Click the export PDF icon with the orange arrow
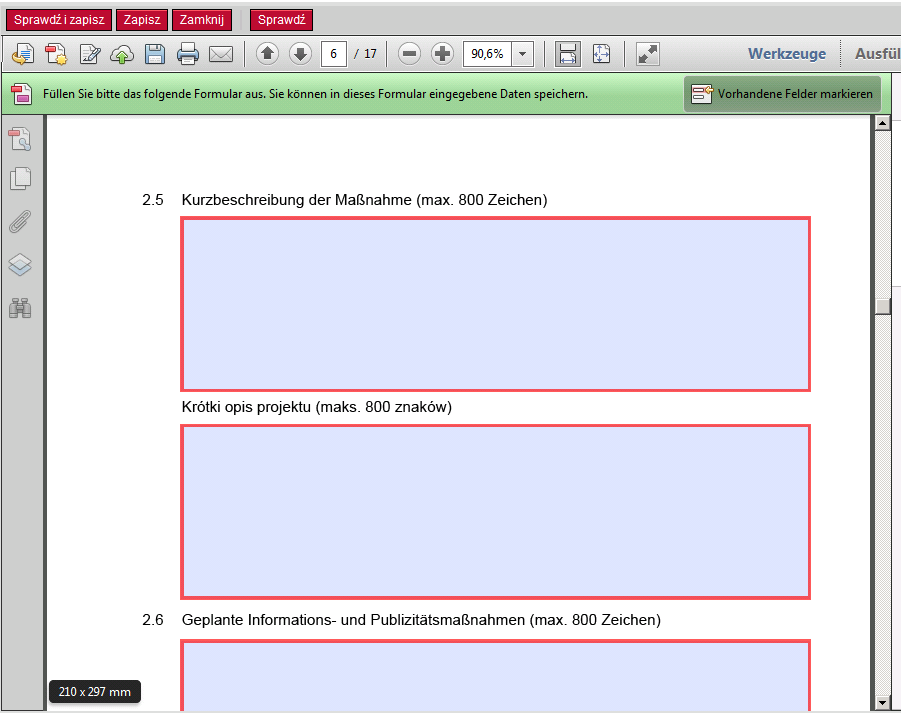This screenshot has height=713, width=901. [x=23, y=54]
